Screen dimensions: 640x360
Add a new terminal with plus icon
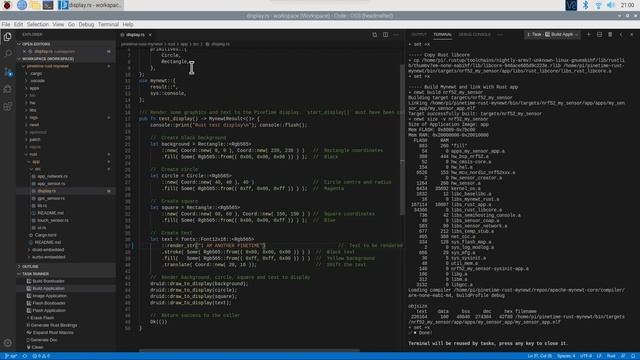click(589, 35)
